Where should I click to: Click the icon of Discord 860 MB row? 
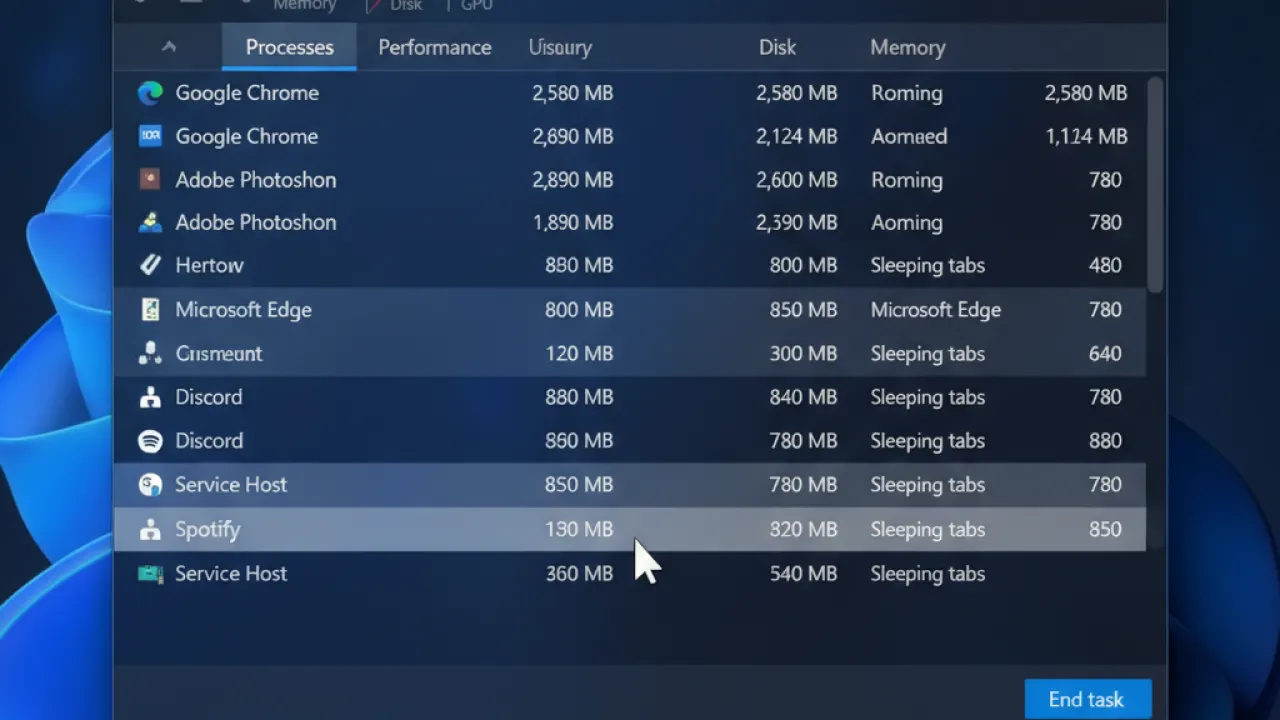[x=150, y=441]
